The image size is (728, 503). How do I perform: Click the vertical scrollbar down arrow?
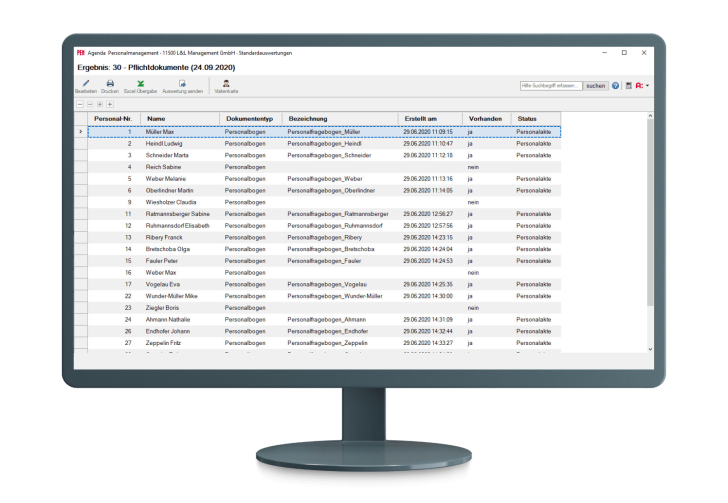click(650, 349)
